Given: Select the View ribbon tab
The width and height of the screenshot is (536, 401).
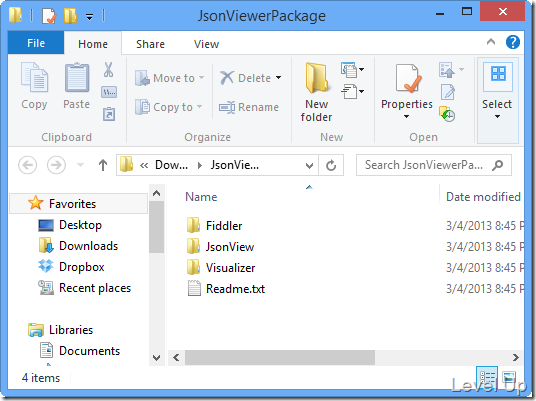Looking at the screenshot, I should point(206,44).
